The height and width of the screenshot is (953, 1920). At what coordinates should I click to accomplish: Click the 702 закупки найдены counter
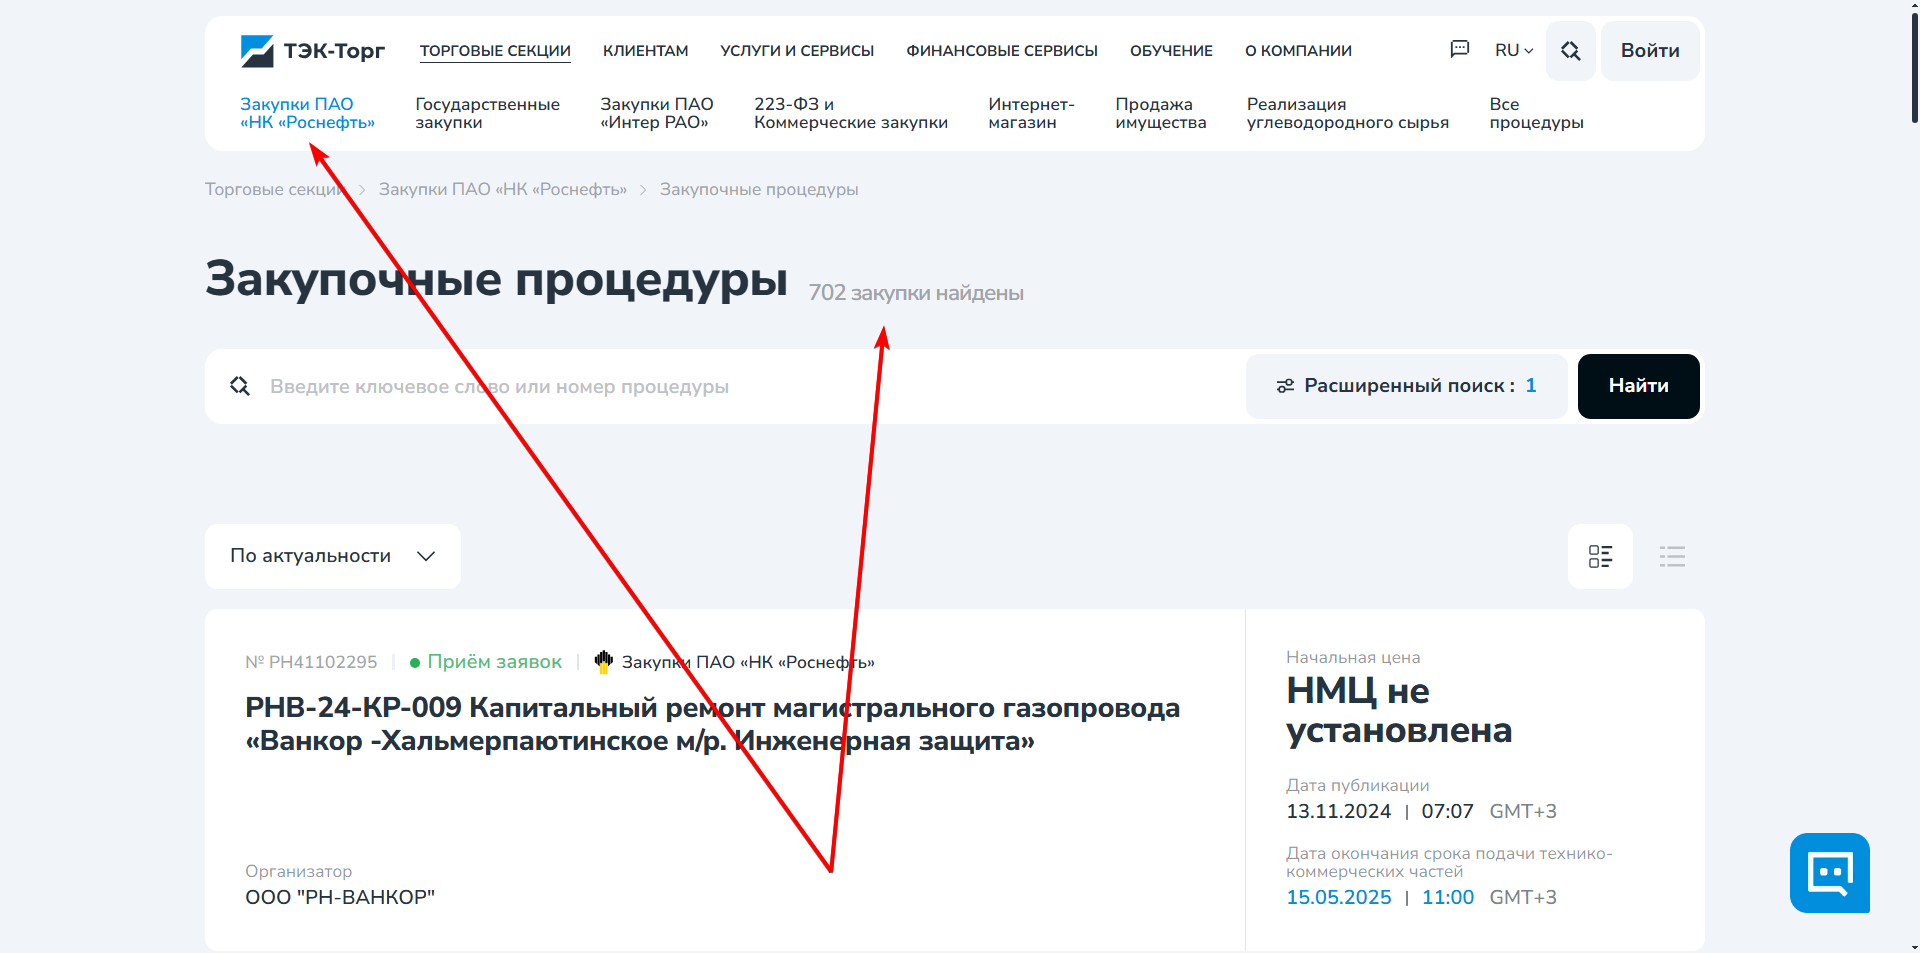(x=915, y=293)
